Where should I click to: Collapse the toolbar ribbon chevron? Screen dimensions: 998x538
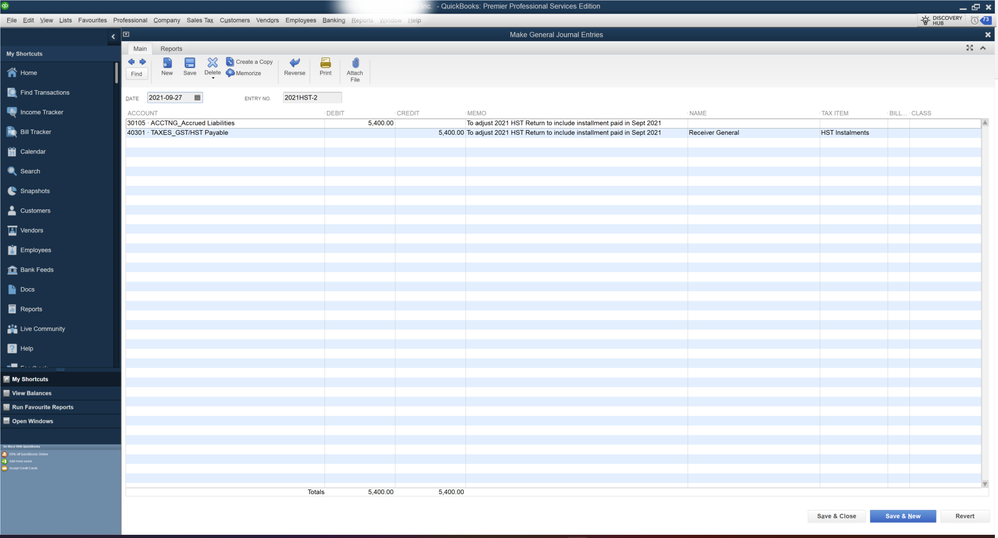(x=983, y=48)
